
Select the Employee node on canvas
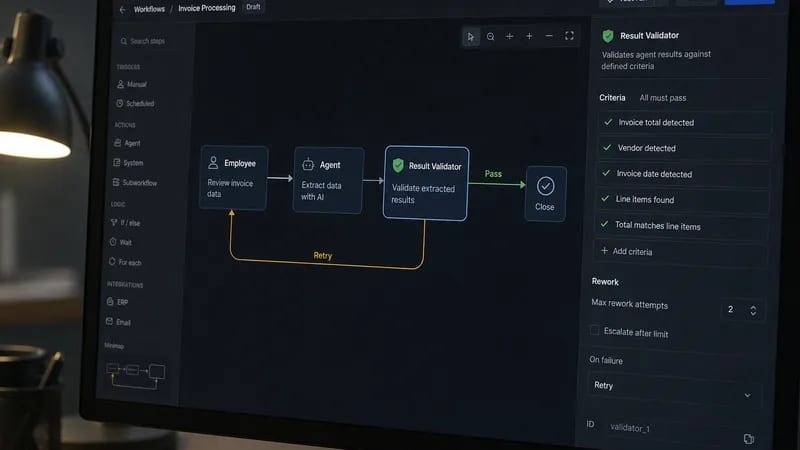point(234,178)
